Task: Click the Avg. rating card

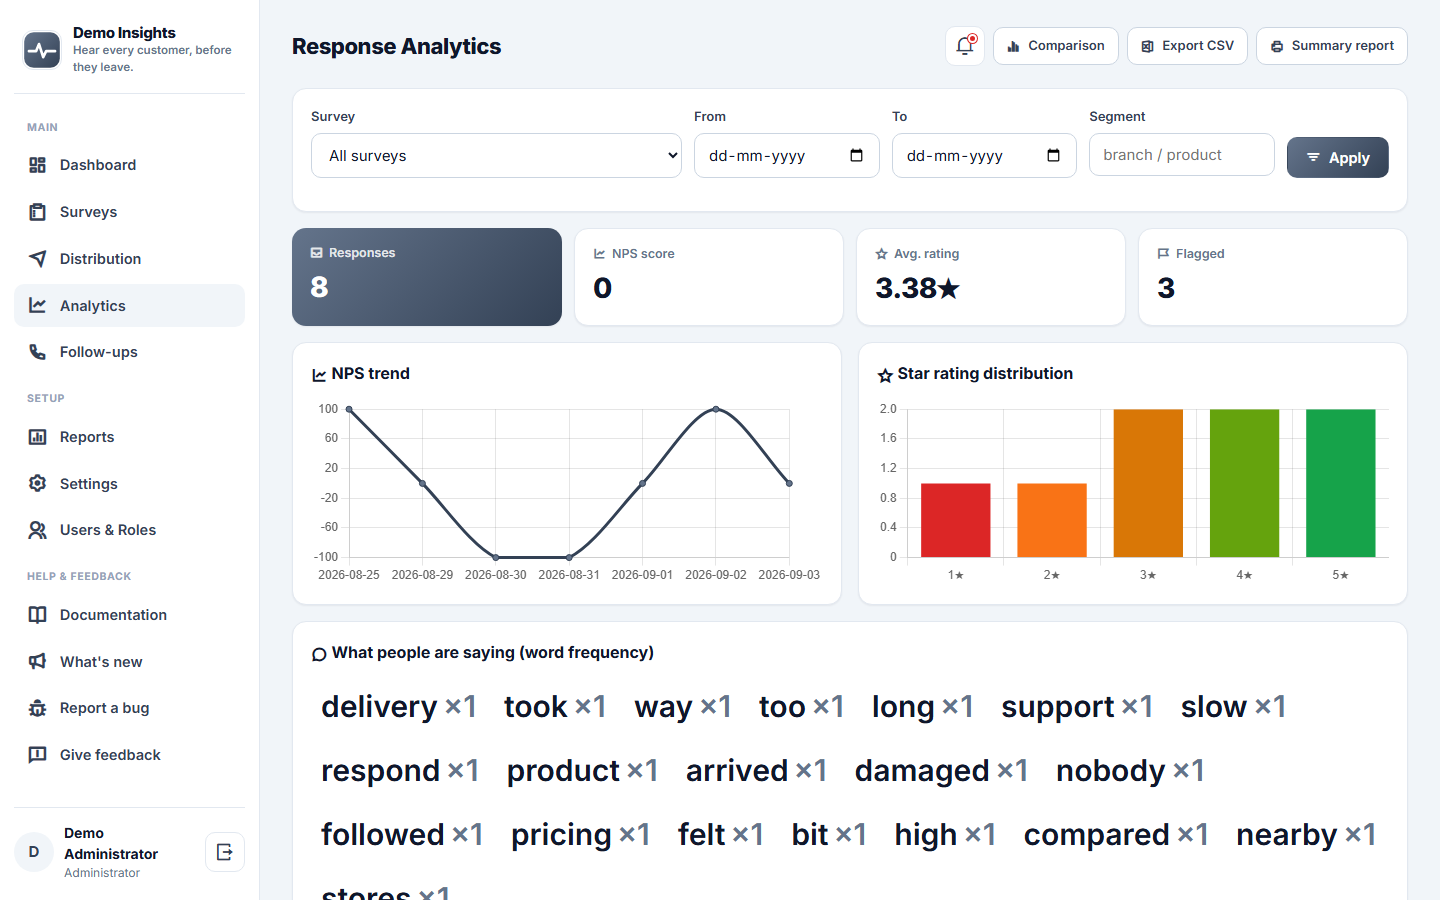Action: [991, 277]
